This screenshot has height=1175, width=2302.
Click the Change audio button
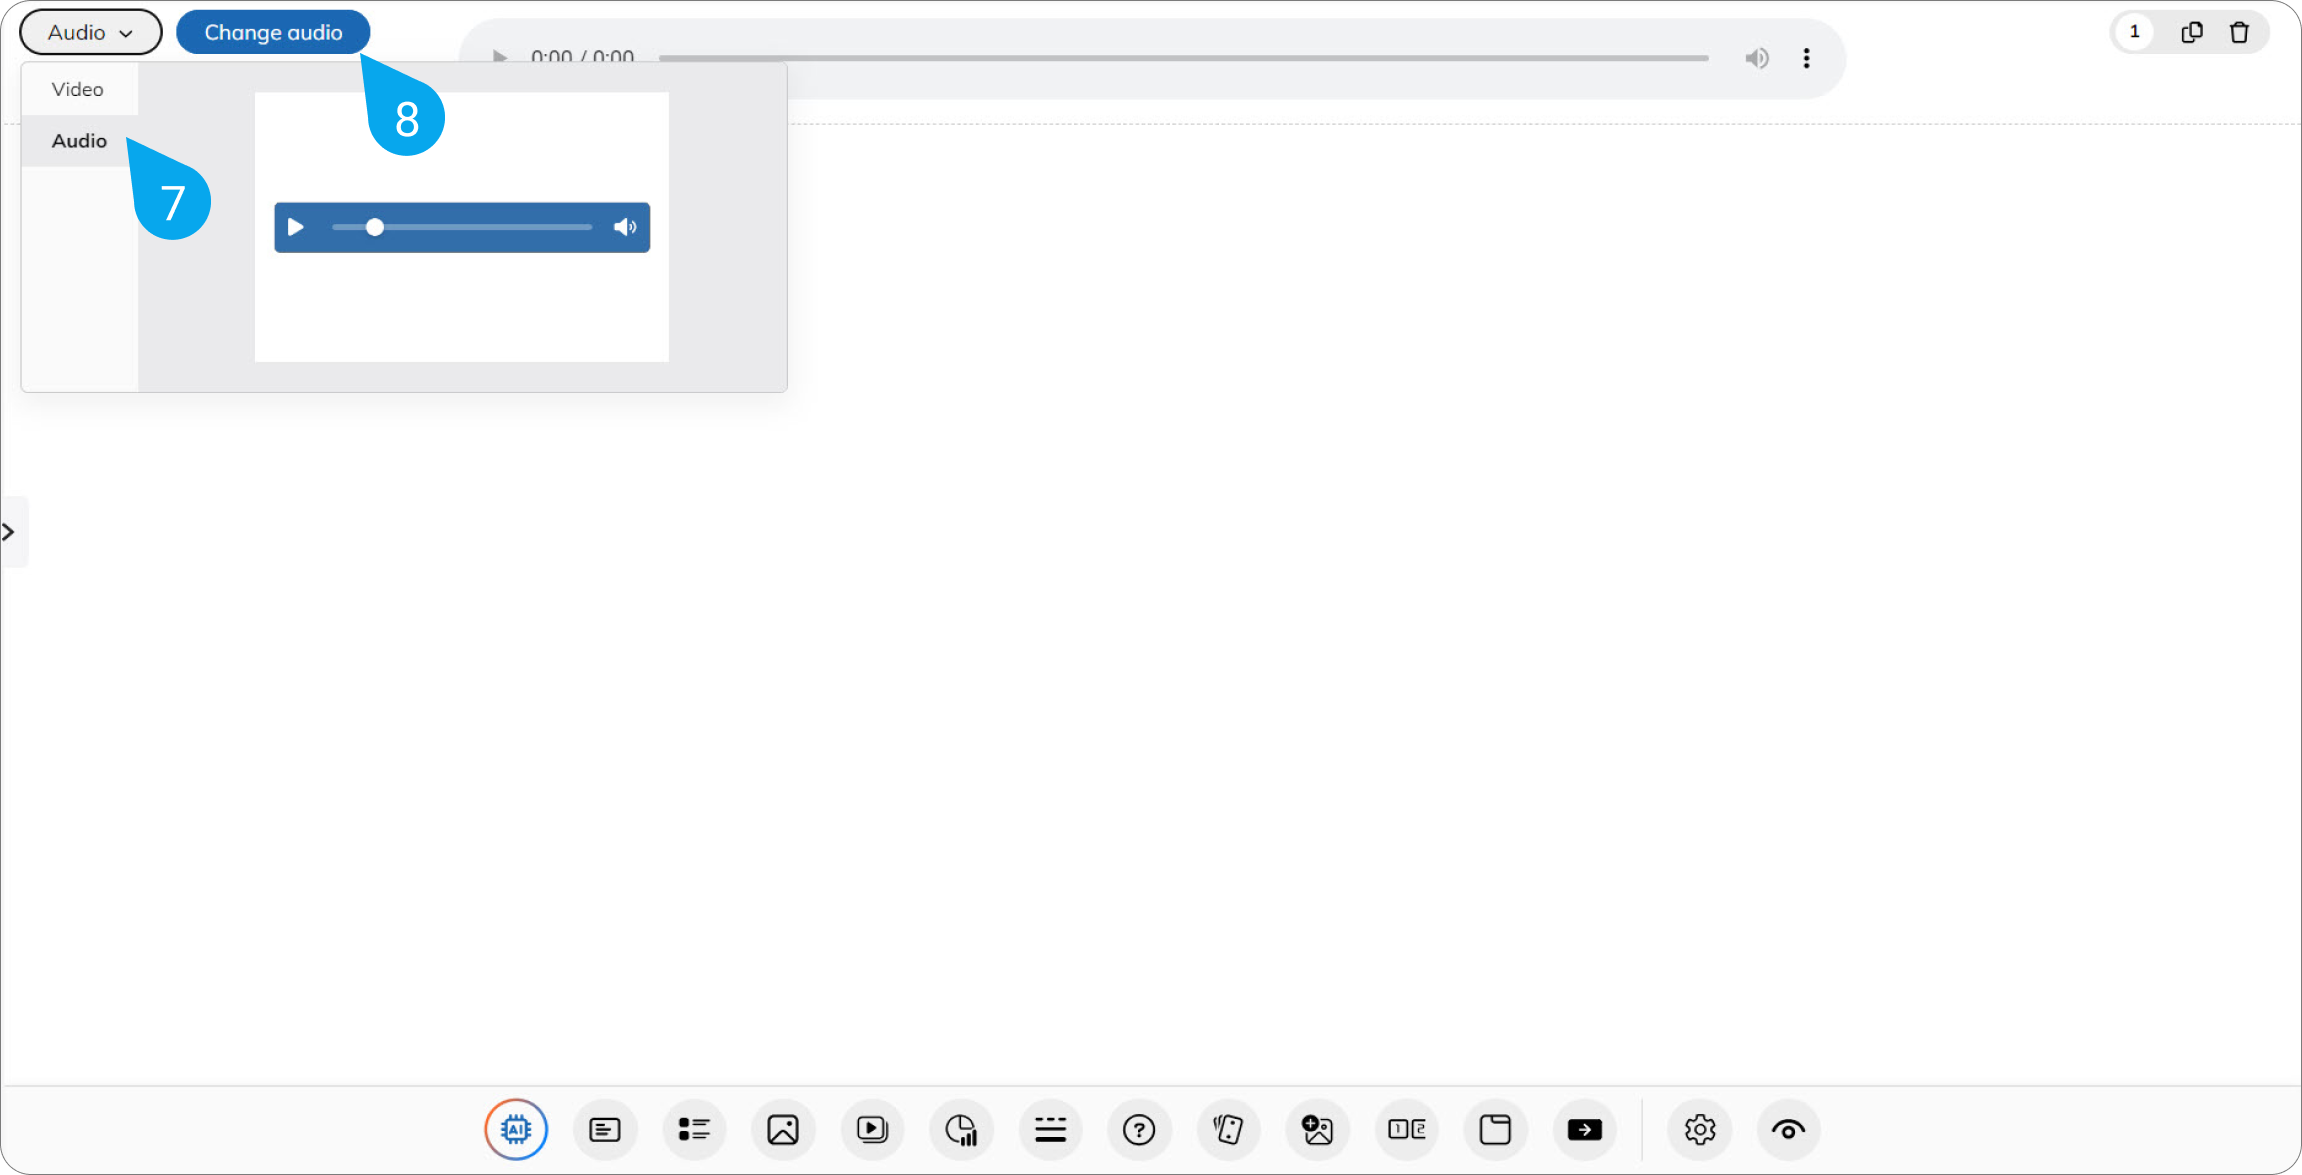pos(273,32)
